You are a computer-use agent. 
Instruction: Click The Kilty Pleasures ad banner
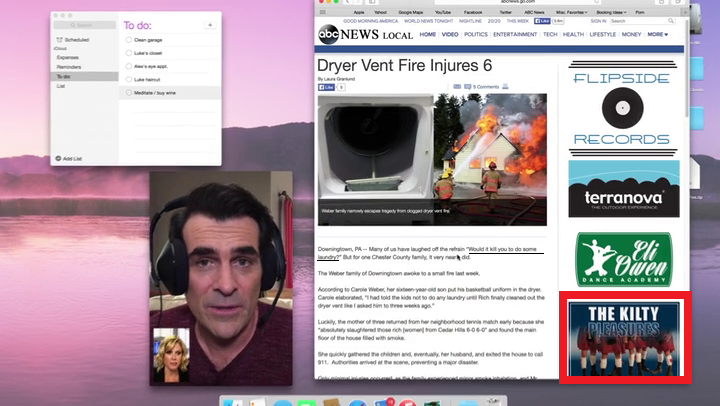[x=624, y=338]
